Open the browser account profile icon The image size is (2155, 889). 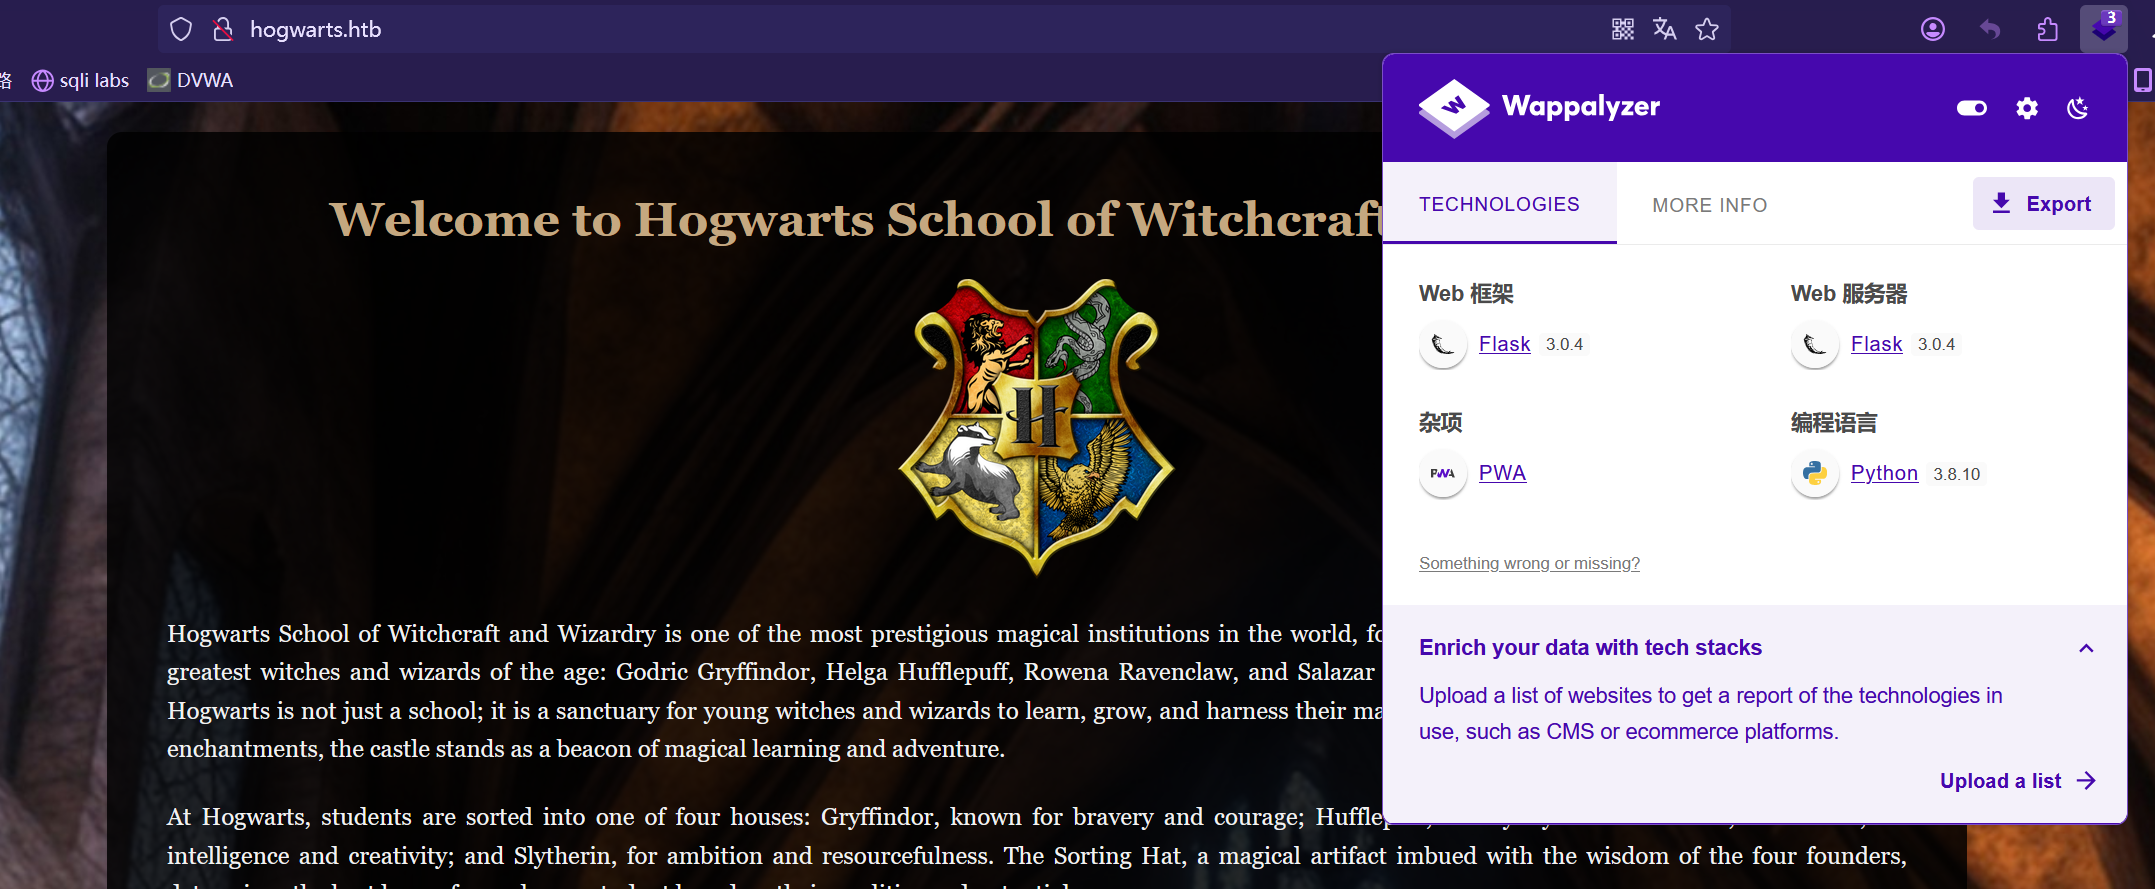coord(1933,30)
